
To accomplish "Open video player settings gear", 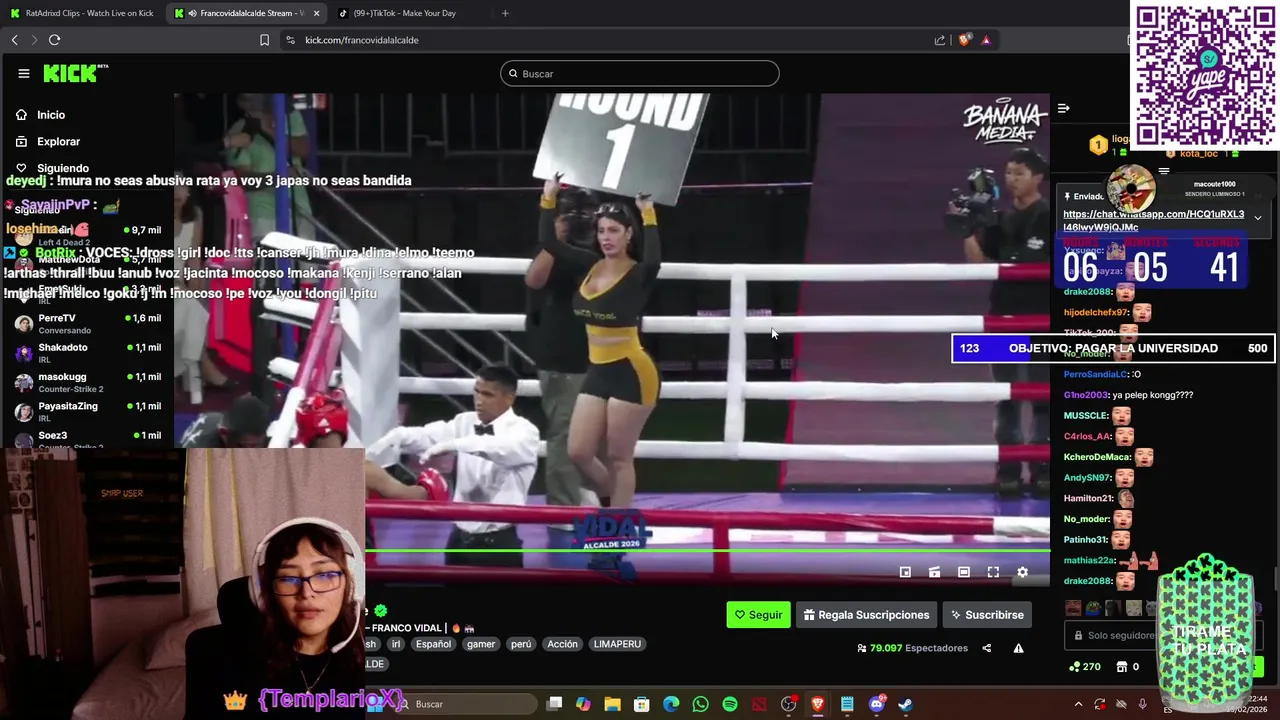I will (x=1022, y=572).
